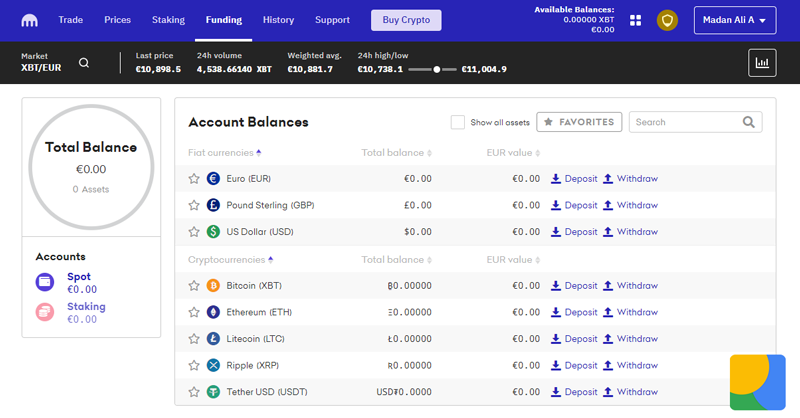Image resolution: width=800 pixels, height=418 pixels.
Task: Open the History tab
Action: click(x=278, y=20)
